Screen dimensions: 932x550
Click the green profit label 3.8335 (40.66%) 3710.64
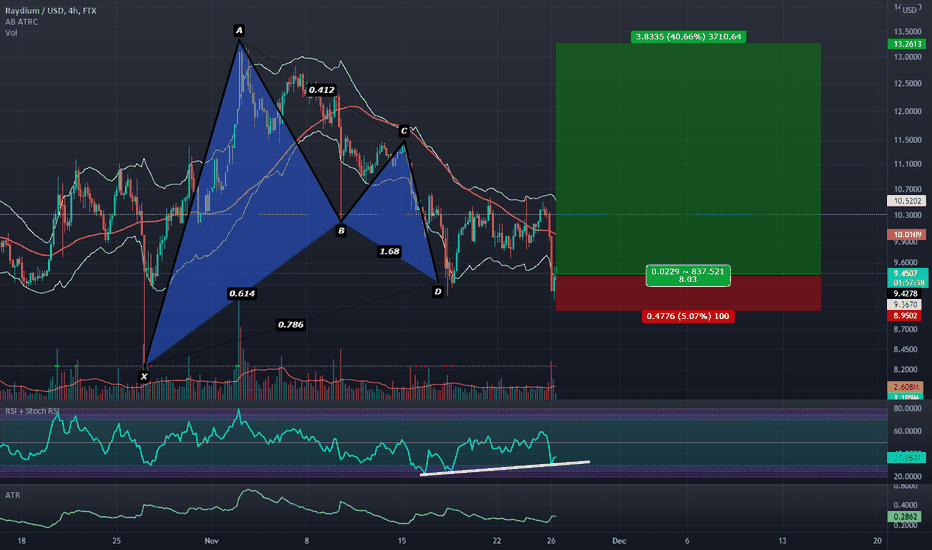pyautogui.click(x=688, y=37)
